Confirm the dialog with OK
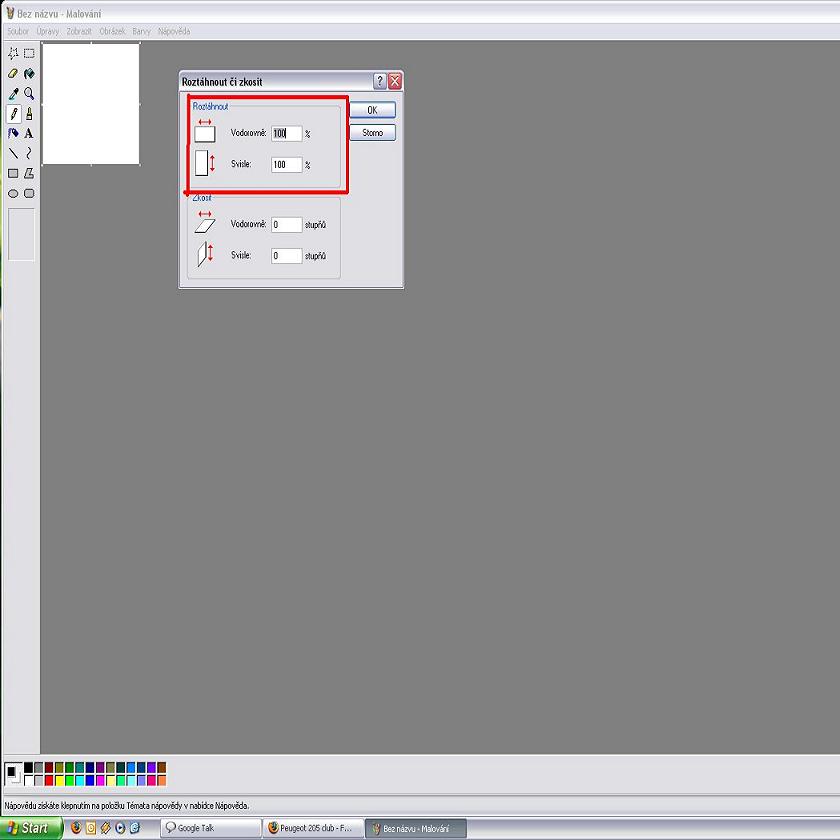This screenshot has width=840, height=840. click(x=372, y=110)
